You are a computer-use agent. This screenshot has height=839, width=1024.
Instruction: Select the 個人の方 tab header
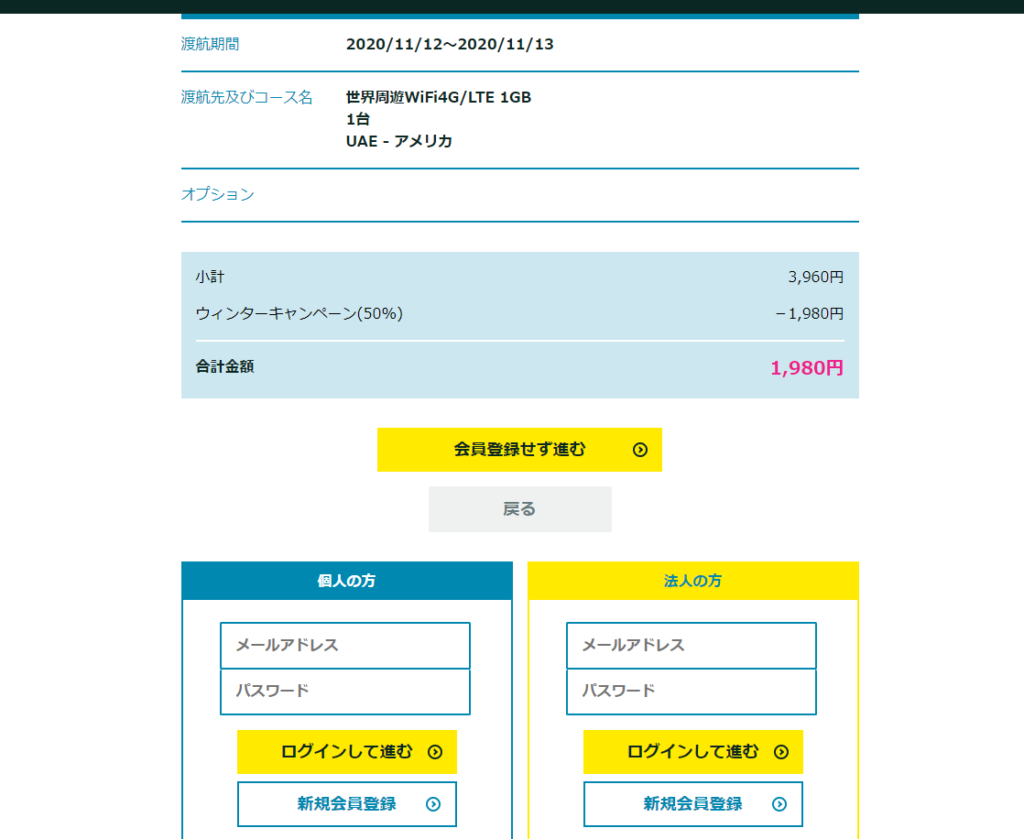coord(347,580)
